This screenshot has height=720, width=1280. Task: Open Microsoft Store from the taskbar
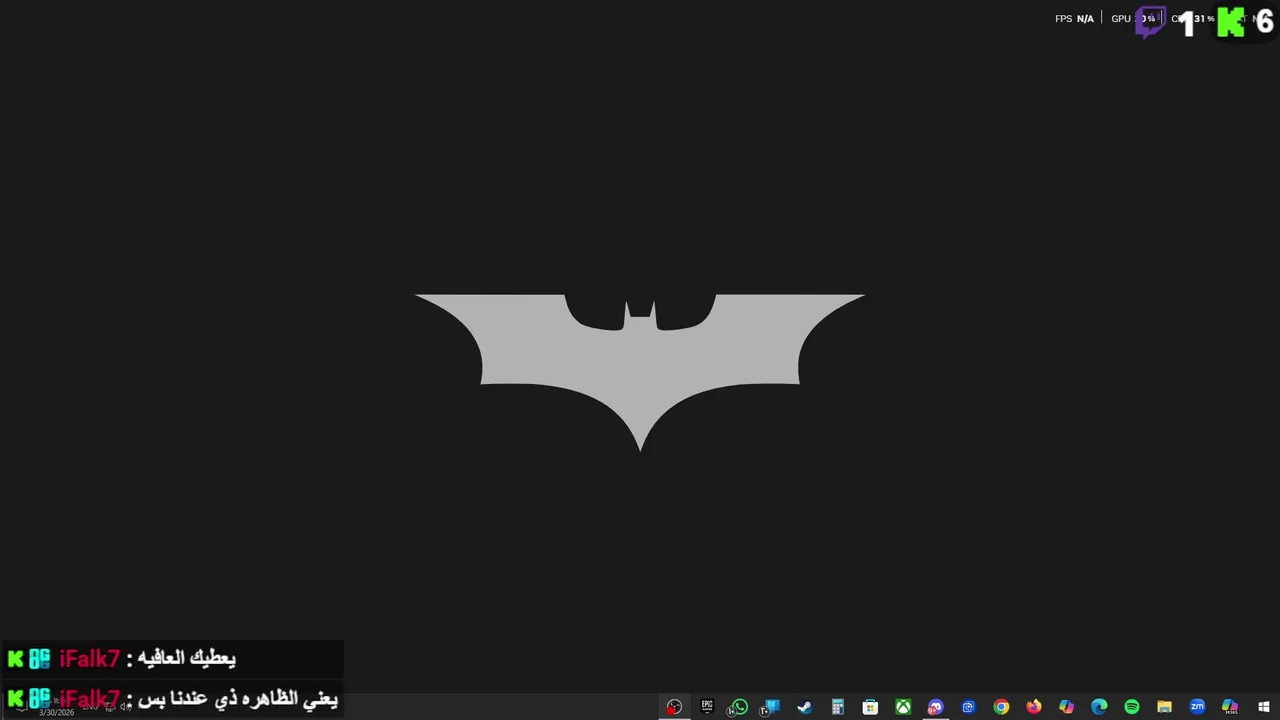[870, 707]
